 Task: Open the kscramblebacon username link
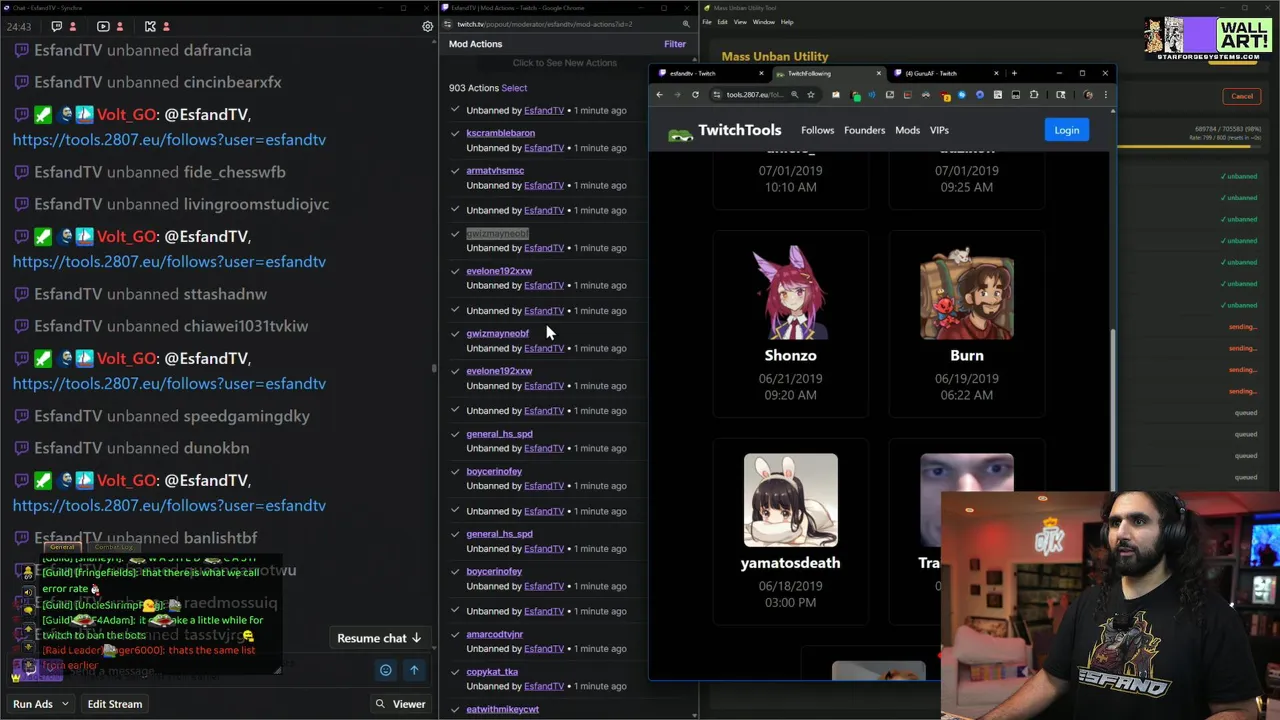point(500,133)
